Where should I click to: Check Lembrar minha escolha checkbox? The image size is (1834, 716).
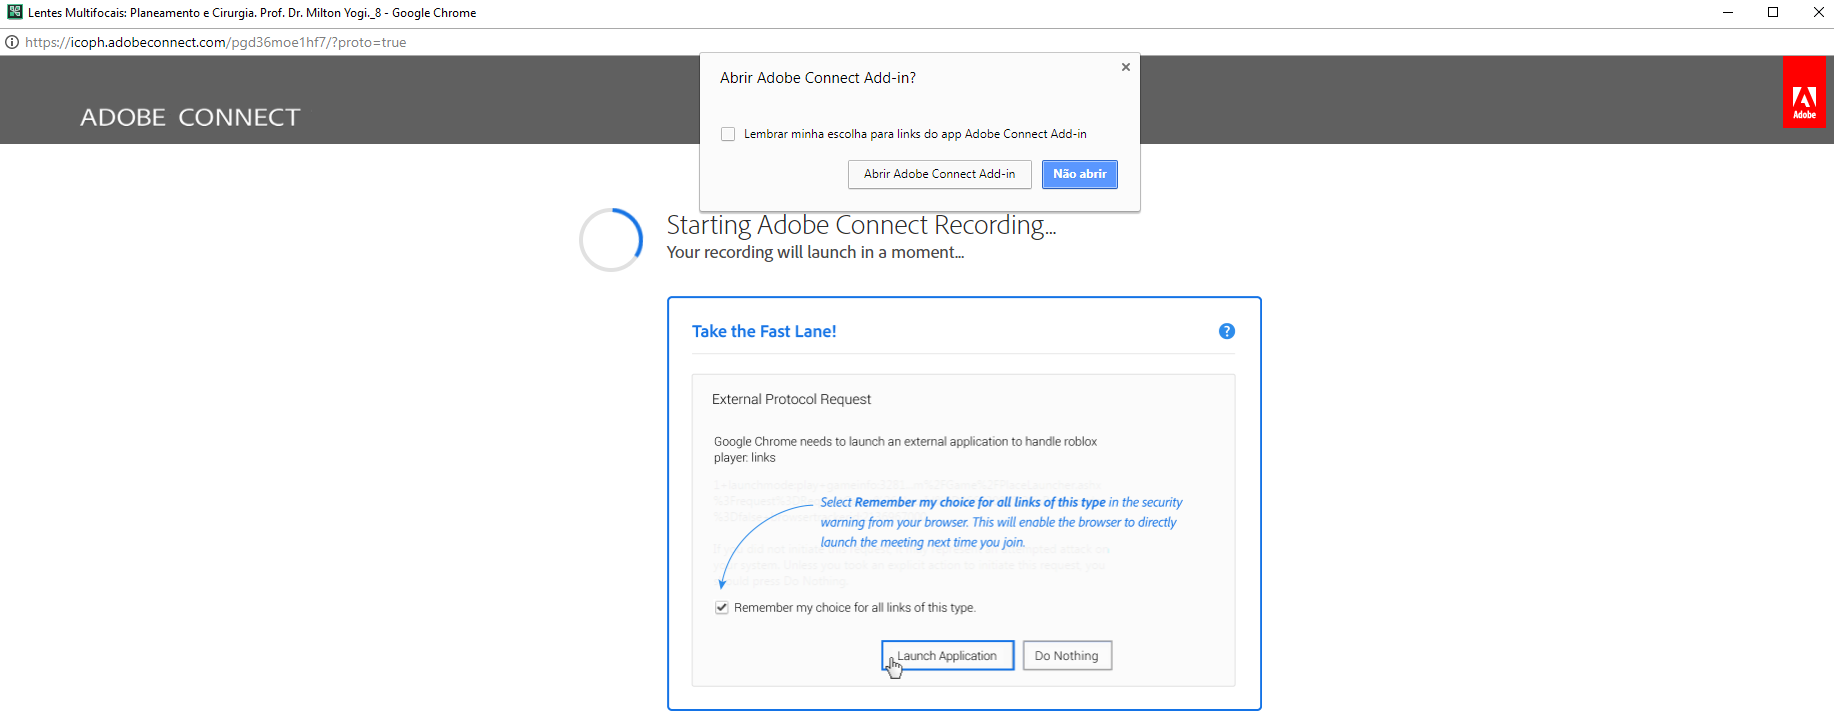click(728, 134)
